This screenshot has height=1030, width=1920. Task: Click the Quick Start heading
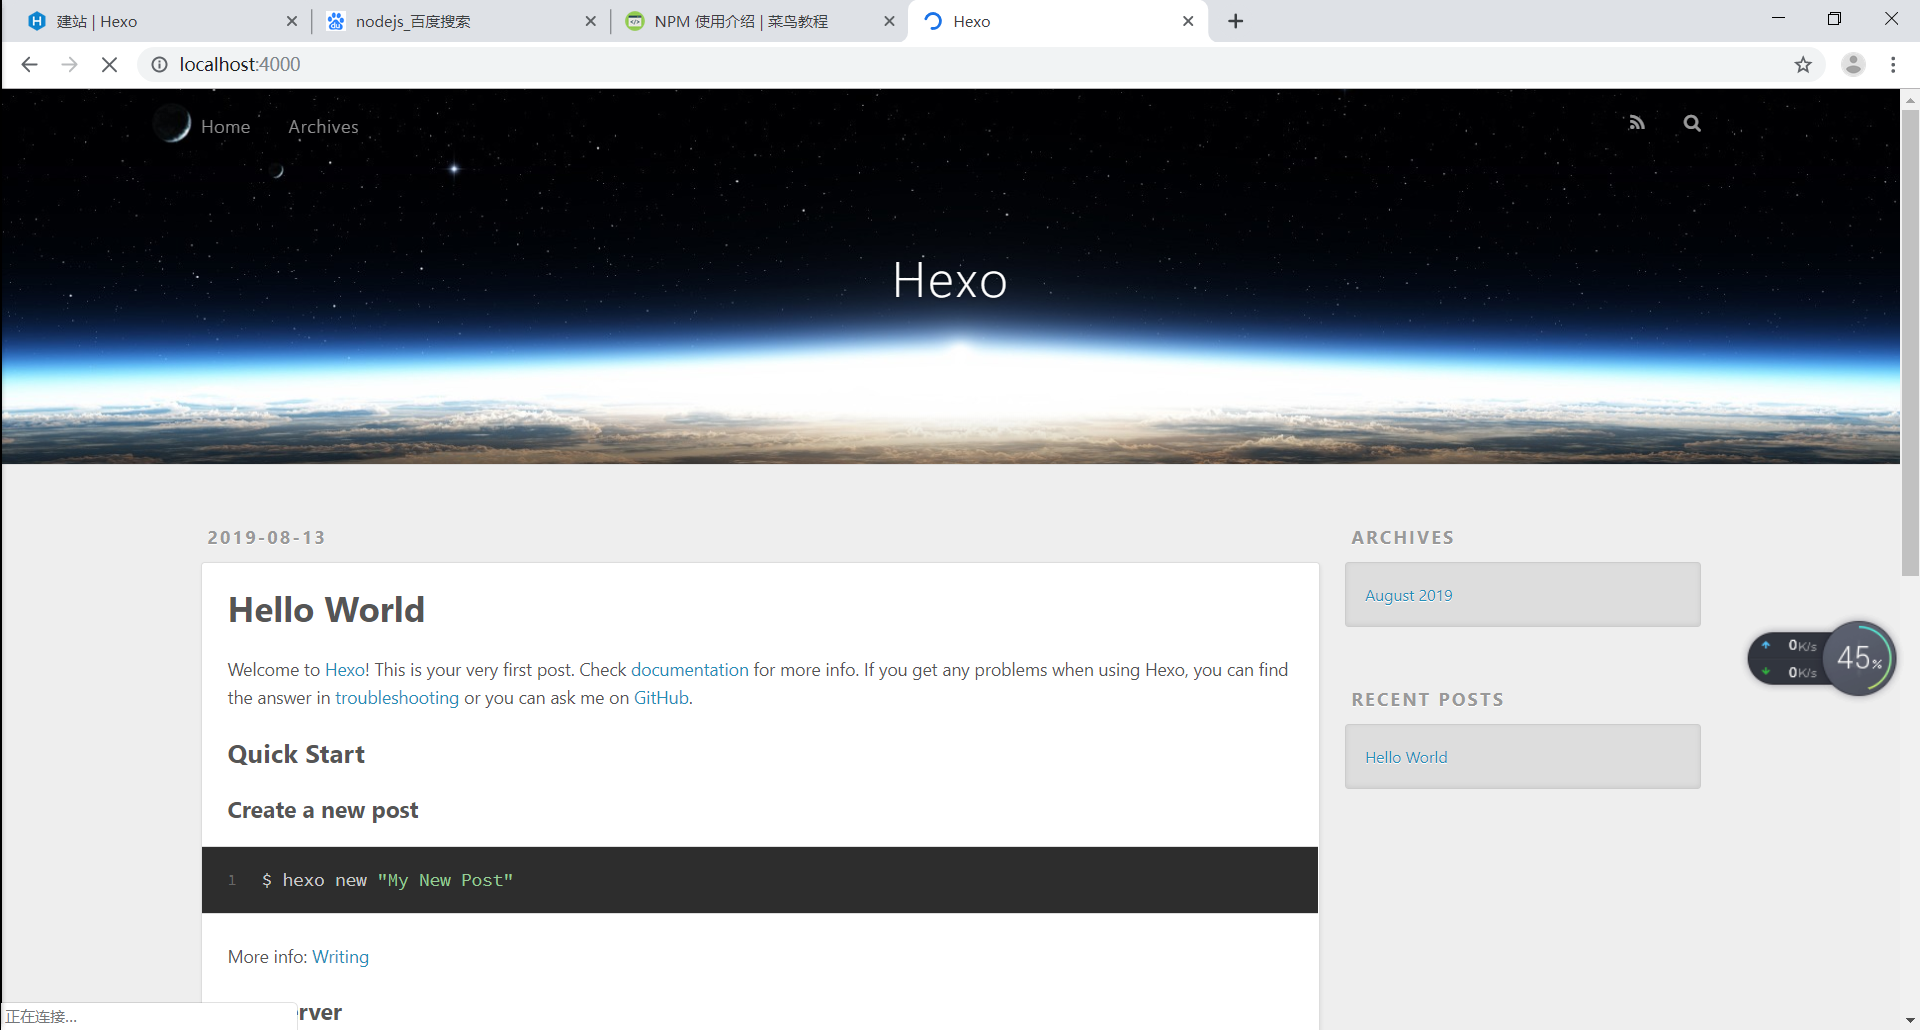(x=296, y=754)
